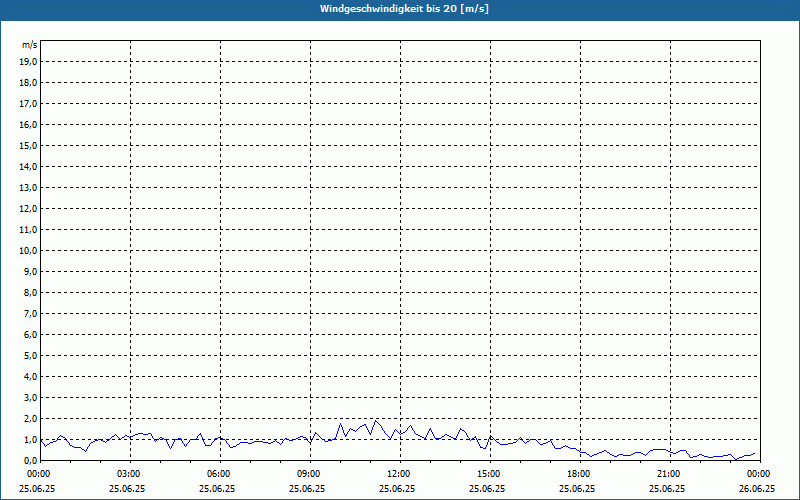Select the 10,0 y-axis tick label
Viewport: 800px width, 500px height.
pos(28,250)
